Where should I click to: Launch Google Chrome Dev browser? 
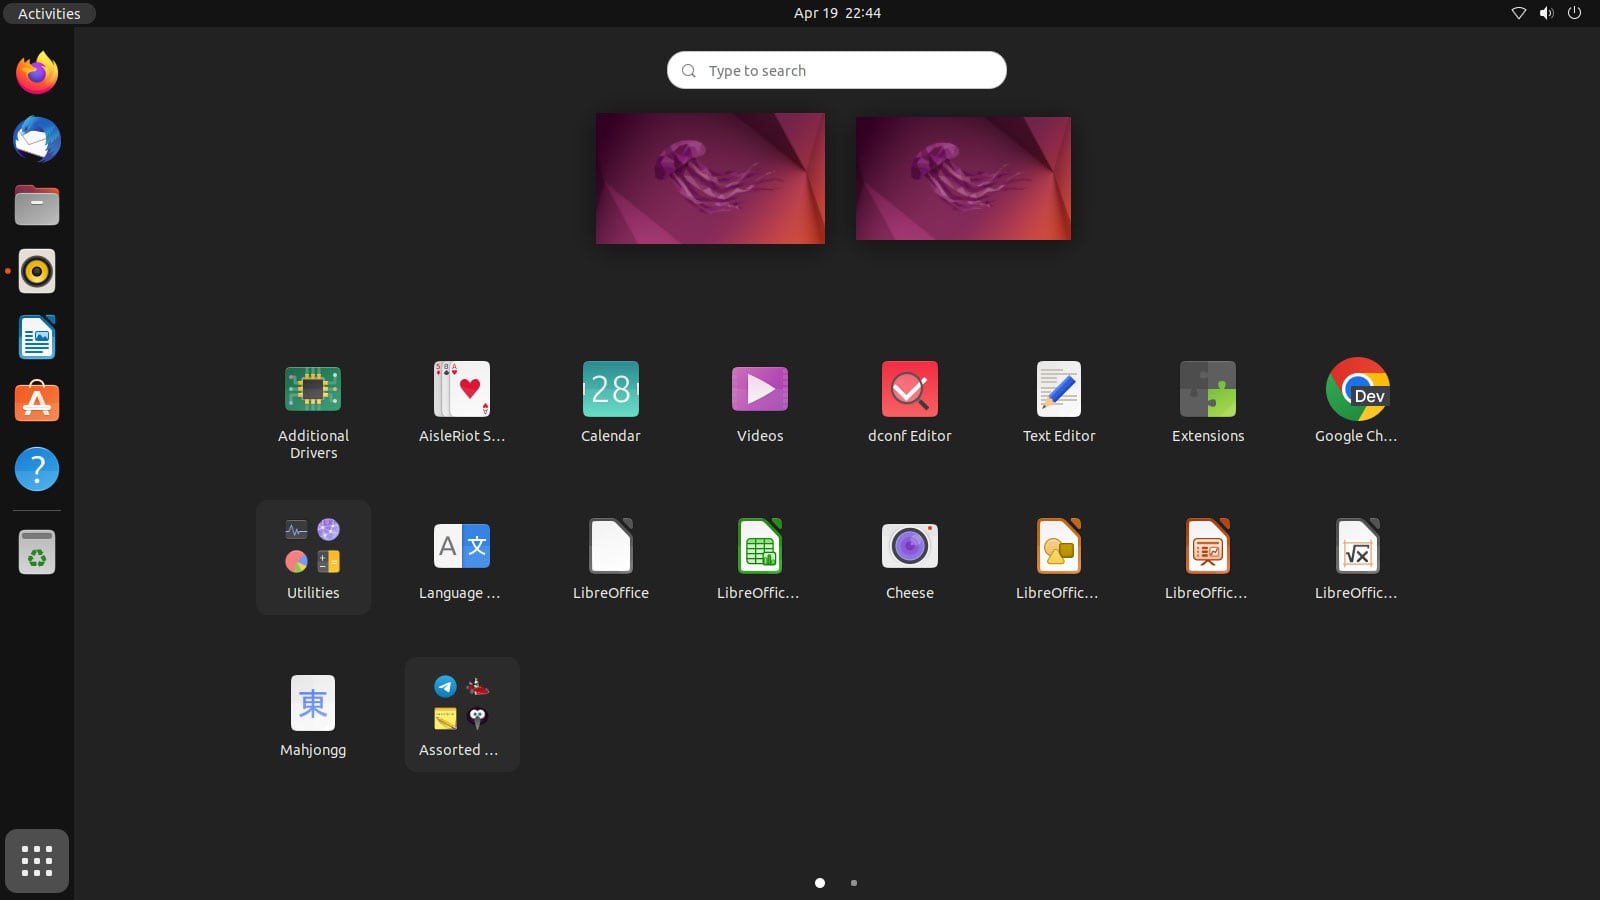point(1357,389)
